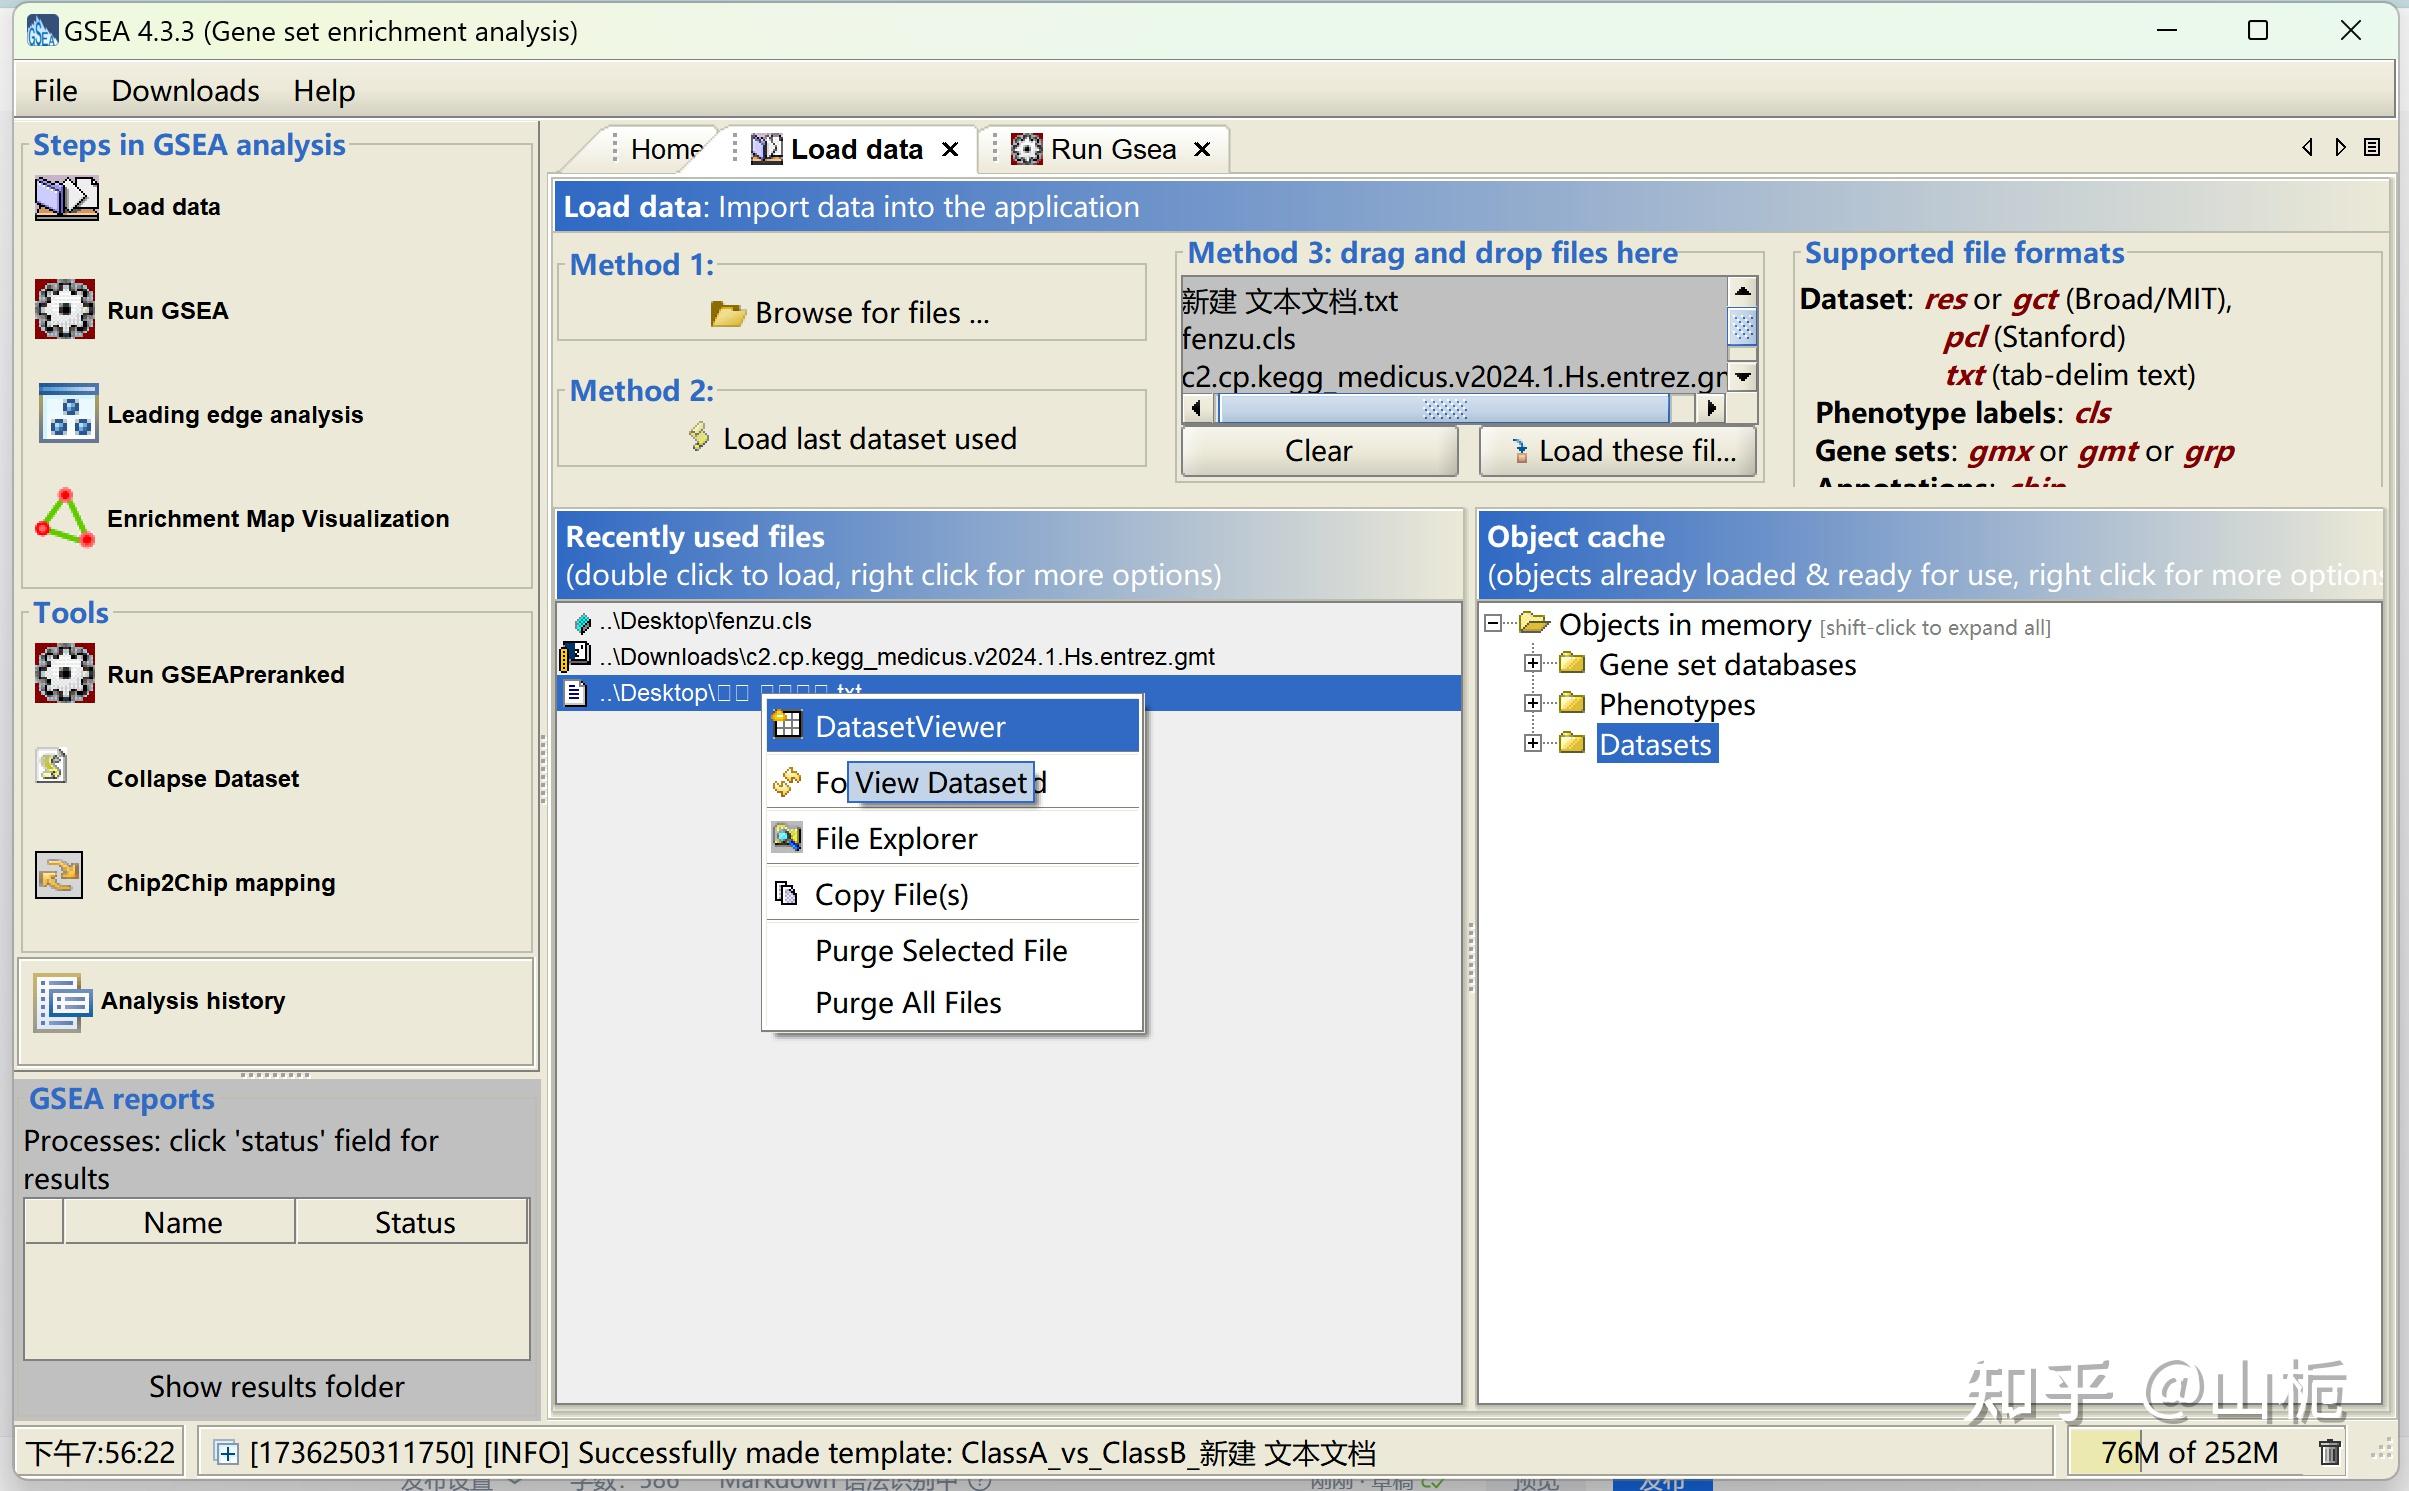
Task: Open the Chip2Chip mapping tool icon
Action: (x=59, y=876)
